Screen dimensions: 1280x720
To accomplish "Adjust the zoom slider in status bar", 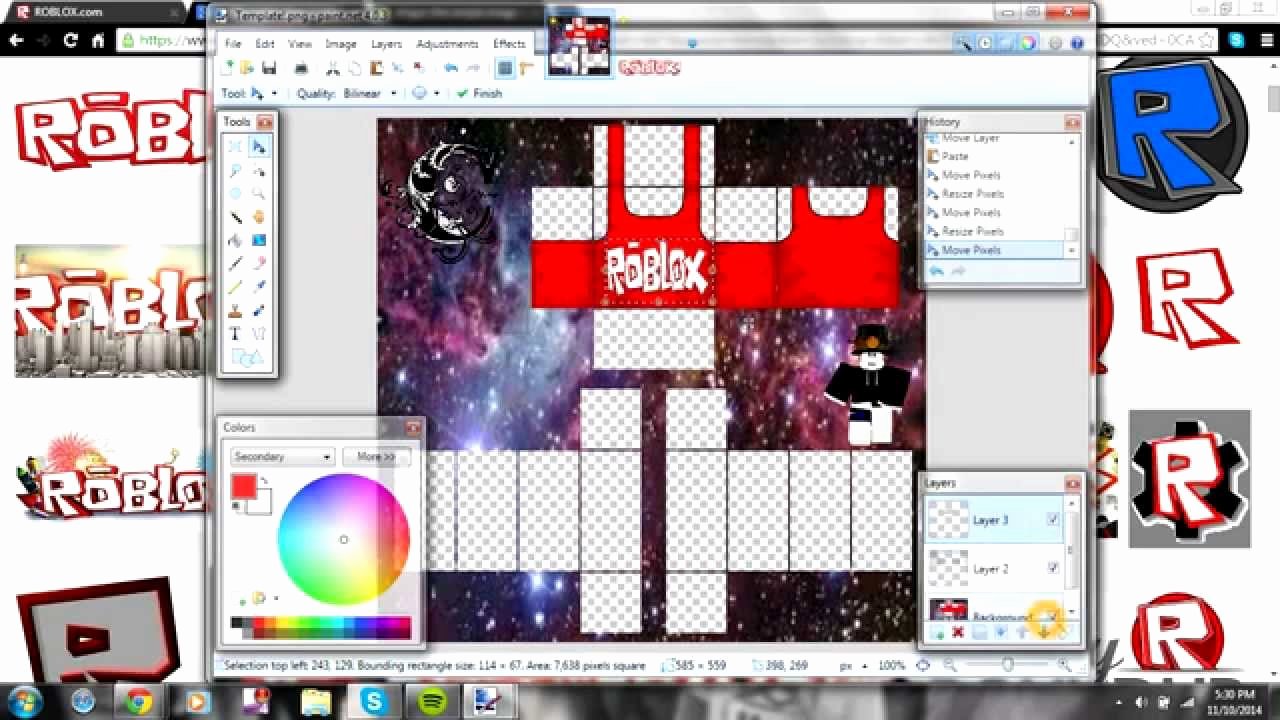I will pyautogui.click(x=1007, y=665).
